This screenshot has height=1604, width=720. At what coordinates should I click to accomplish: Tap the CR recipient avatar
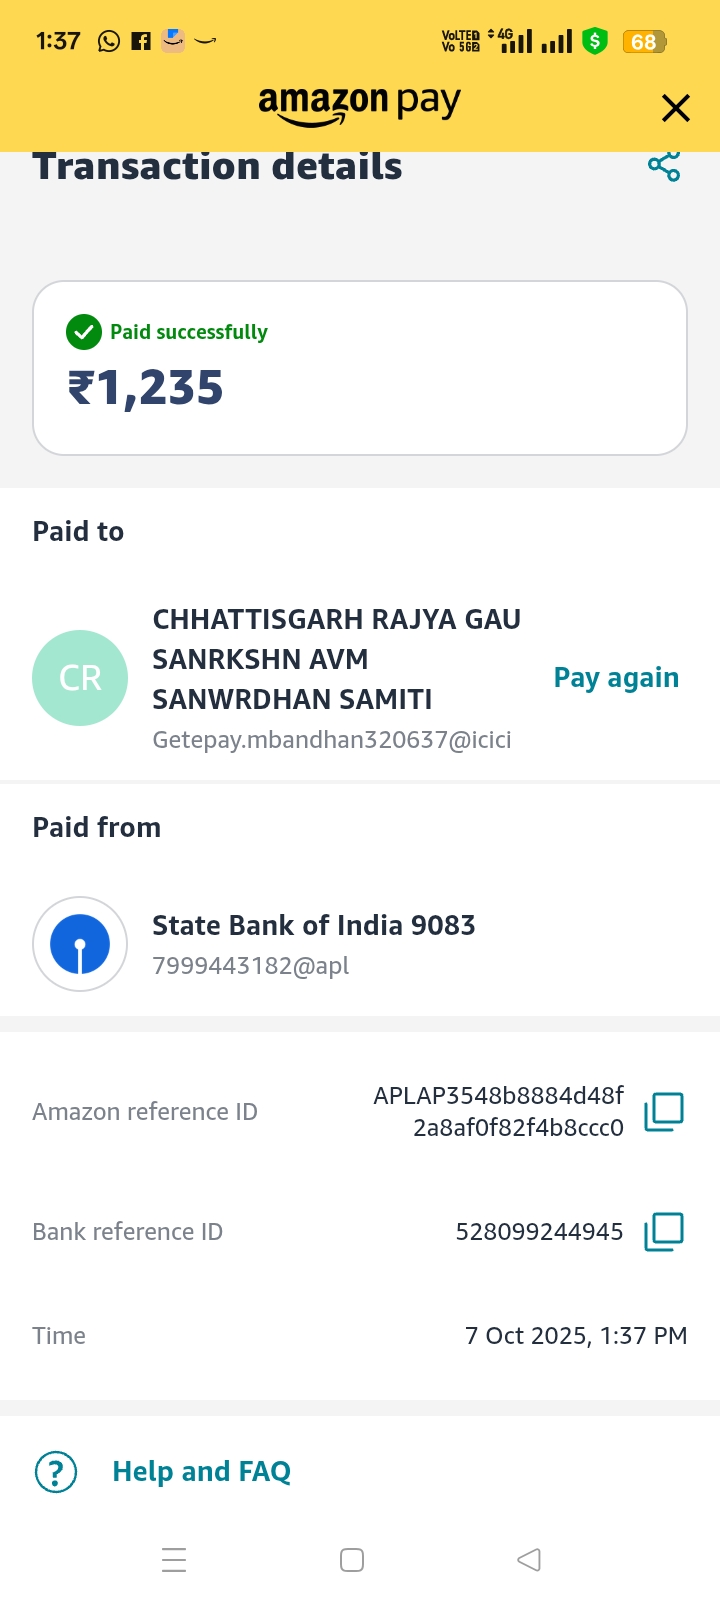[80, 678]
